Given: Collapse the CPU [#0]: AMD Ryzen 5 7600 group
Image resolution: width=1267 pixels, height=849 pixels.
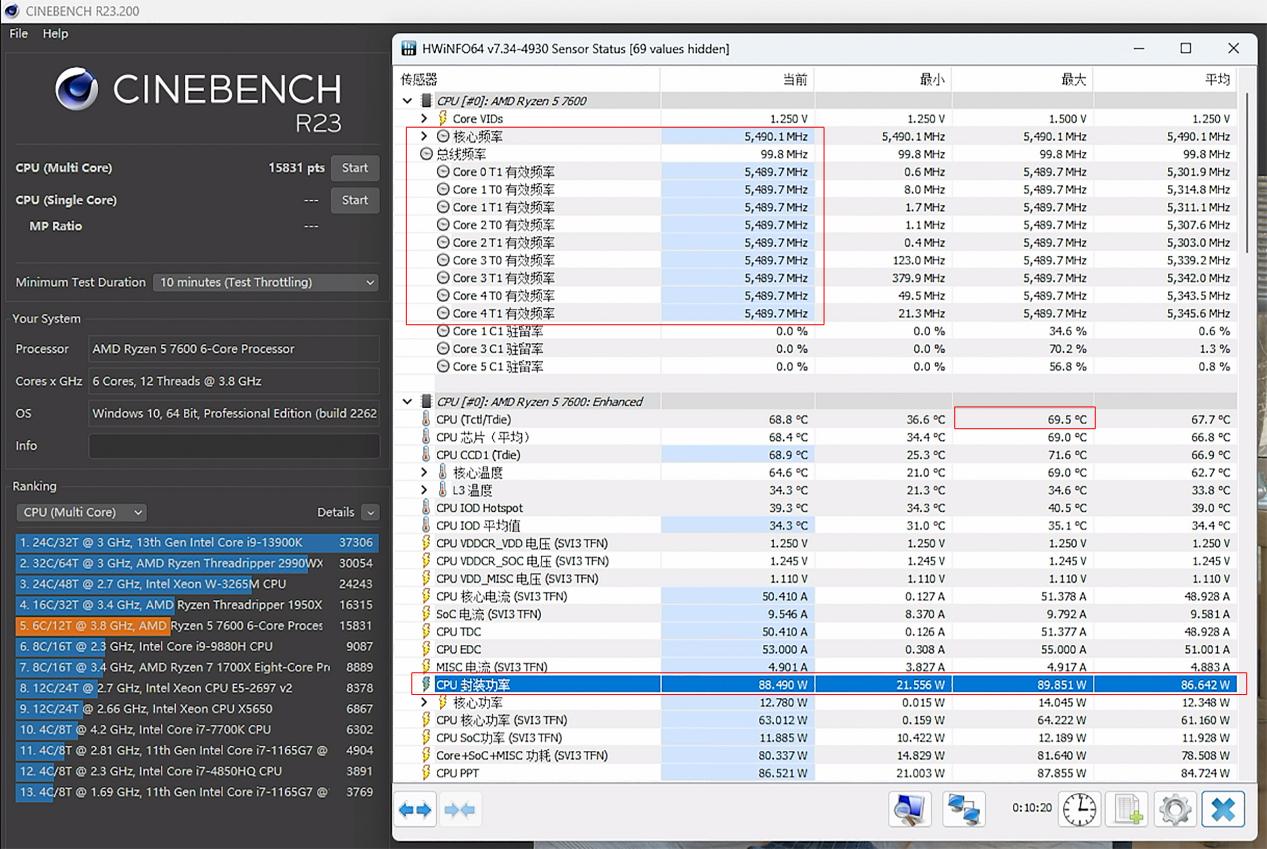Looking at the screenshot, I should (x=407, y=101).
